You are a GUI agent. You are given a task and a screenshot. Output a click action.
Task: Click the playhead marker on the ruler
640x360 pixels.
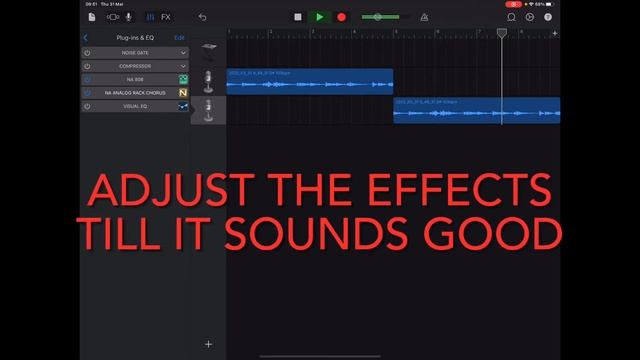(x=502, y=33)
